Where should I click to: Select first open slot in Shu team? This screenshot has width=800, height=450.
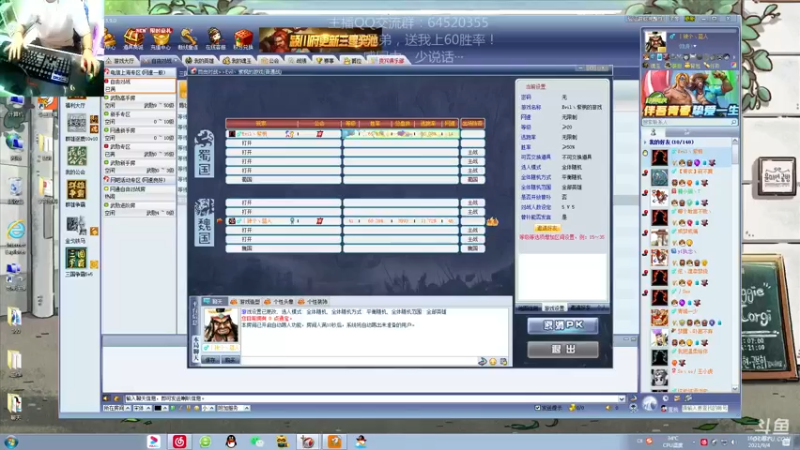[x=283, y=143]
